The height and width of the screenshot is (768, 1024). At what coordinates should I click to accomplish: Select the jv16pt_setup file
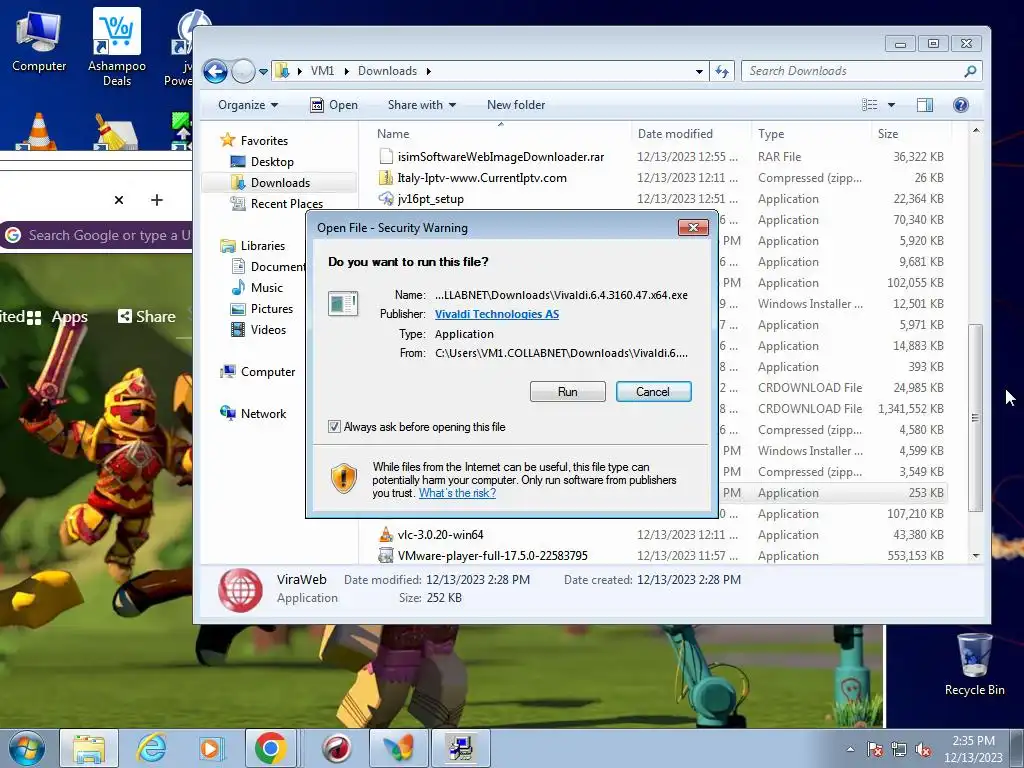pos(430,199)
